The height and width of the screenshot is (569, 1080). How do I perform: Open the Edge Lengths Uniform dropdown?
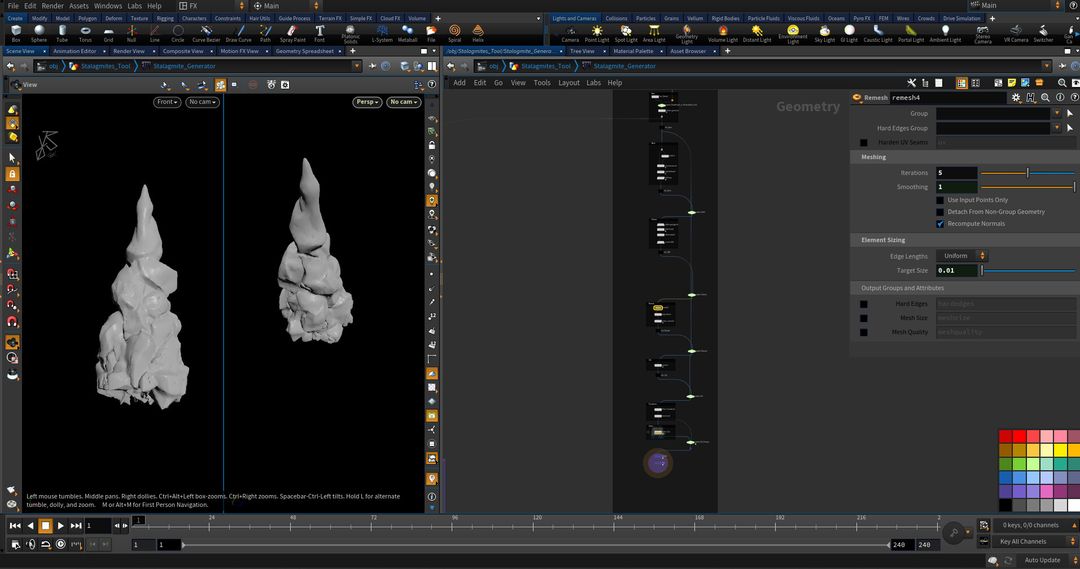962,256
